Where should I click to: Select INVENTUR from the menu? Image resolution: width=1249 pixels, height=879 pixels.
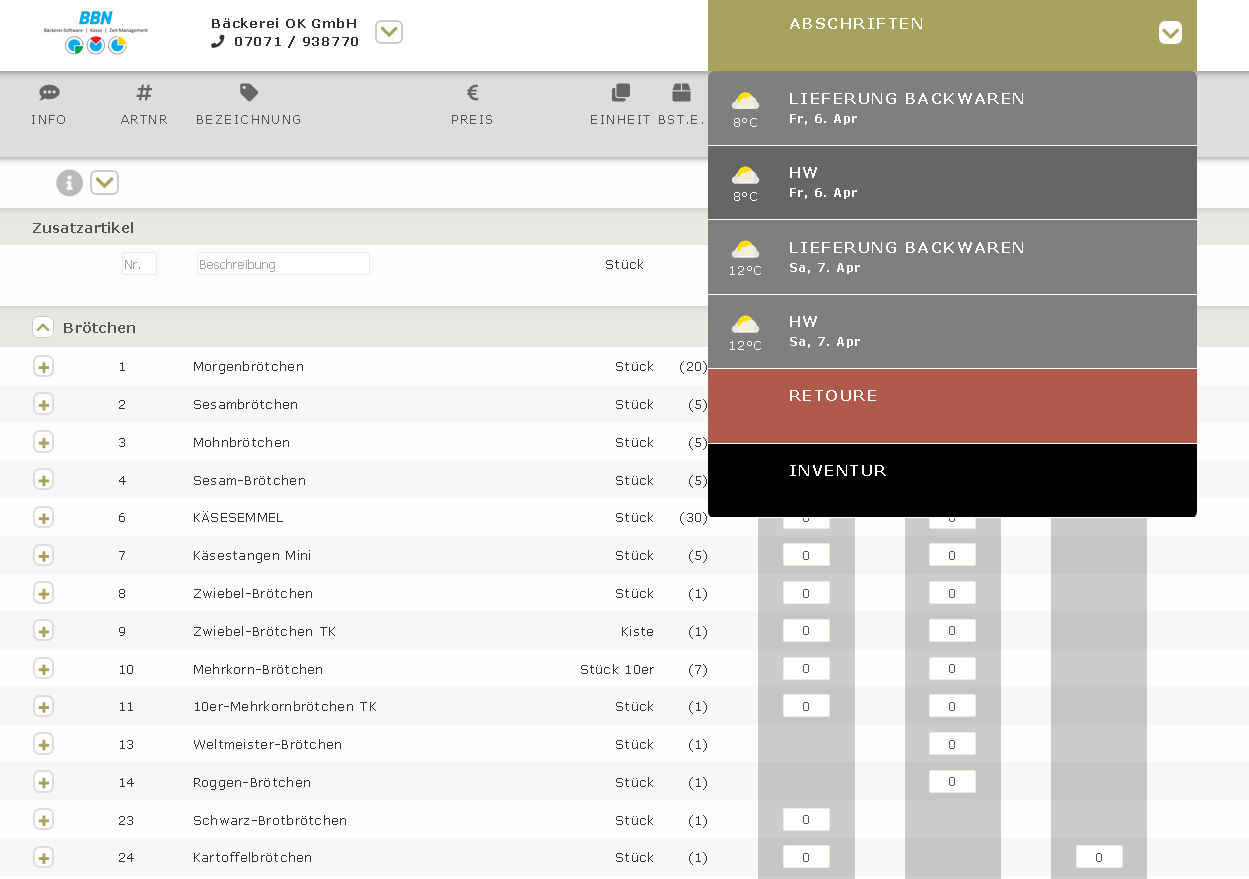(x=951, y=480)
